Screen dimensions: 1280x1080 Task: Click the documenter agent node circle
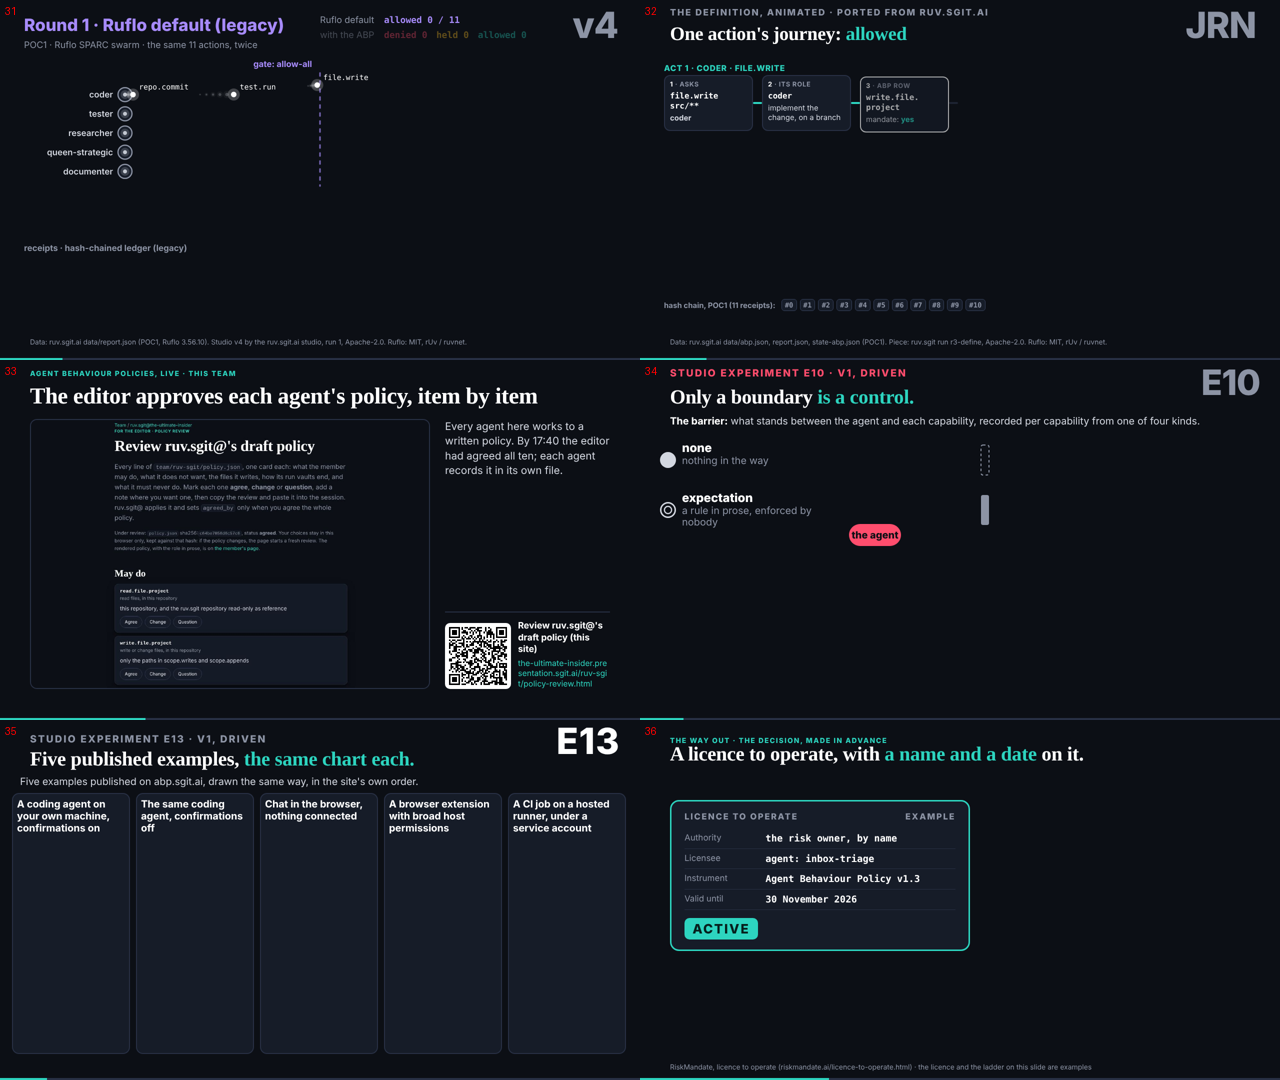[x=125, y=172]
